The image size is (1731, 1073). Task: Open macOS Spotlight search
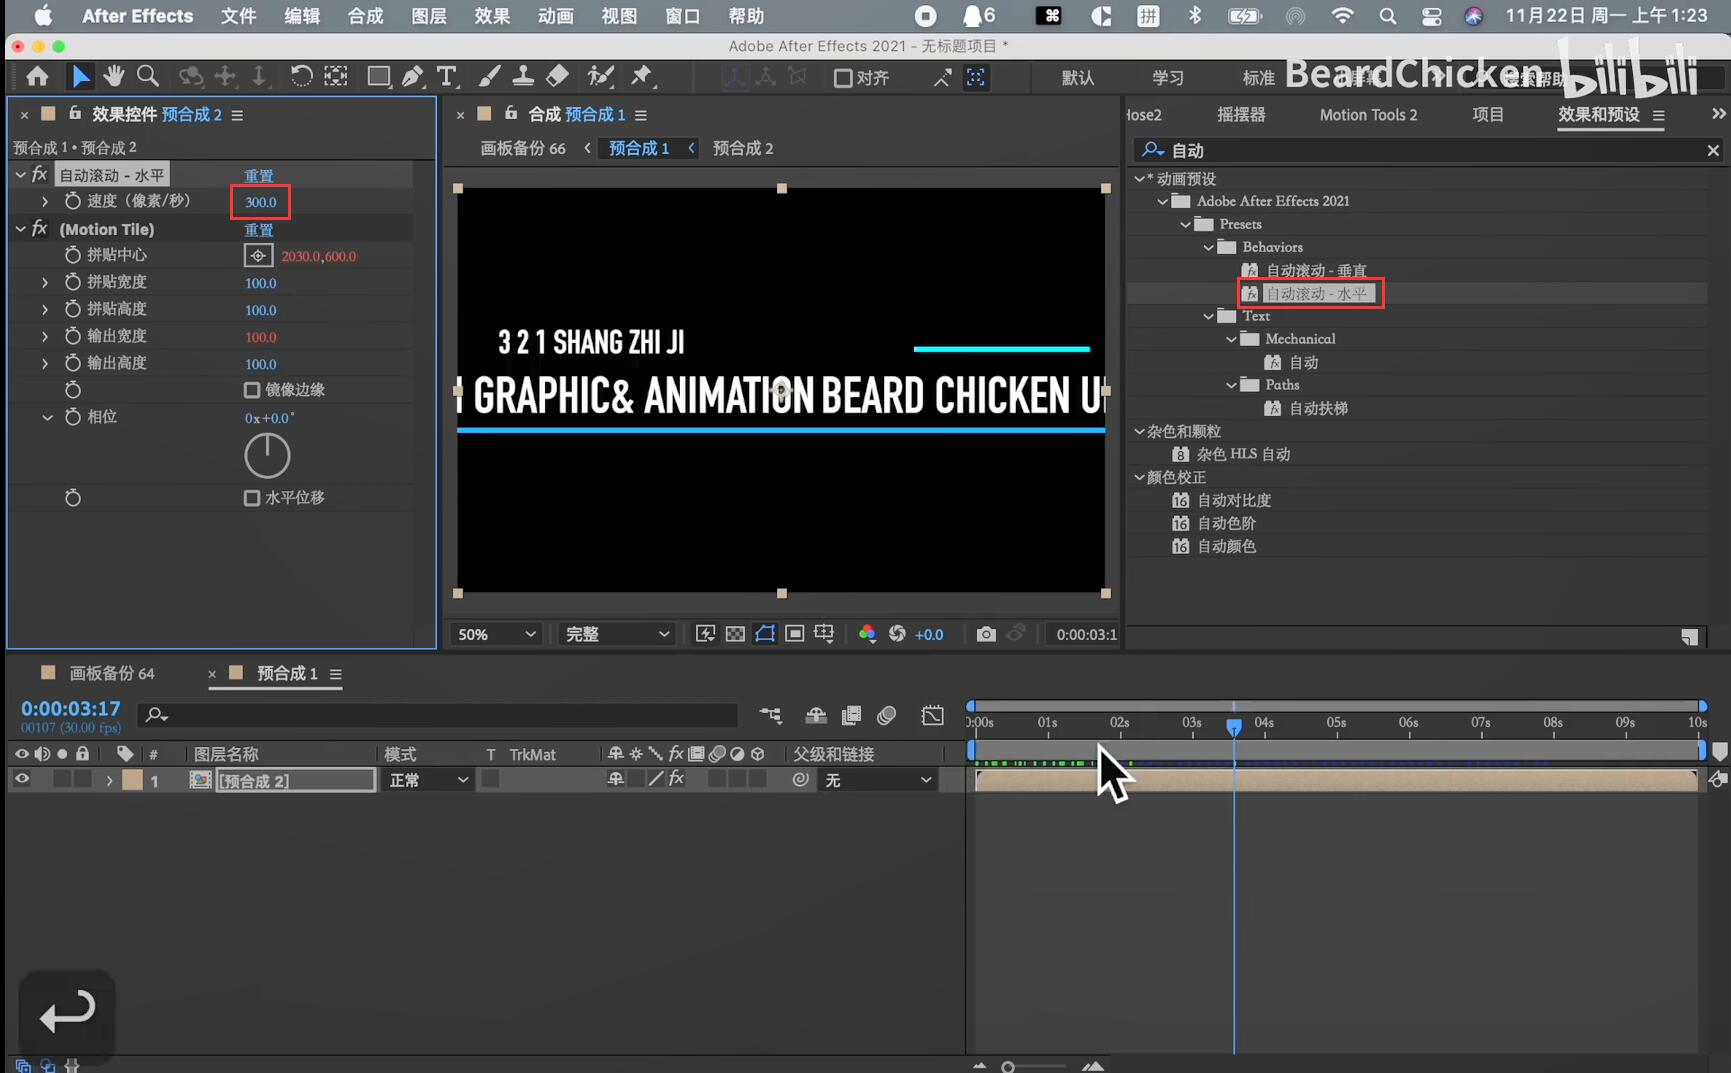(x=1387, y=16)
